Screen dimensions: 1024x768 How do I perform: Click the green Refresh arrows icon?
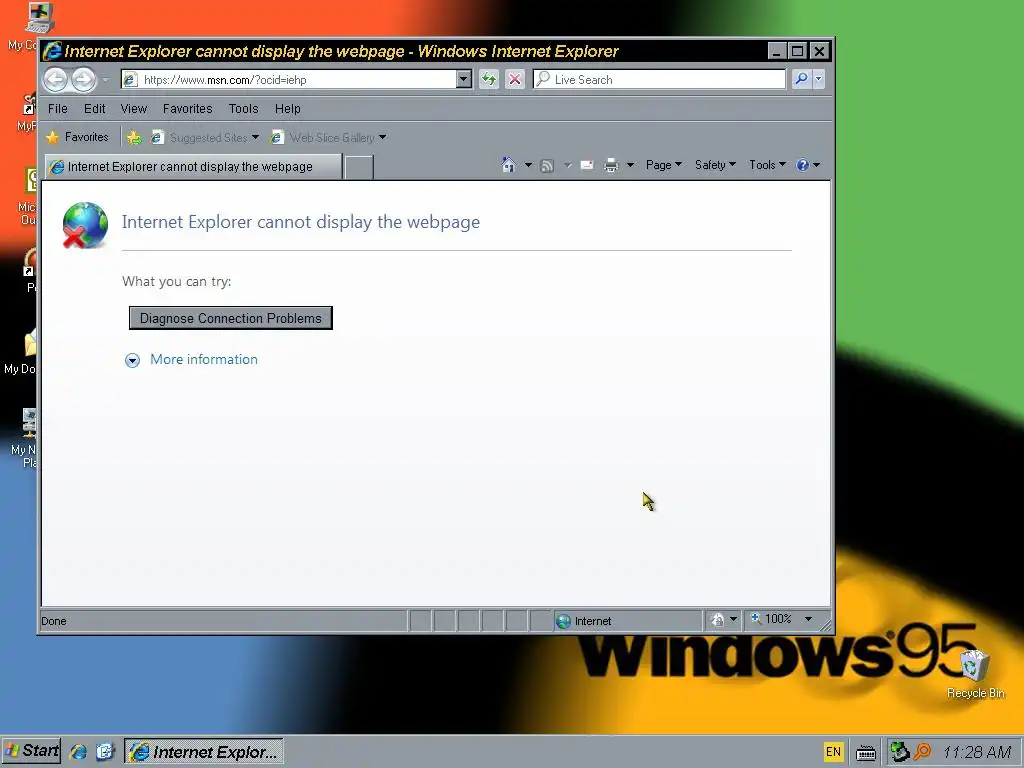click(489, 80)
